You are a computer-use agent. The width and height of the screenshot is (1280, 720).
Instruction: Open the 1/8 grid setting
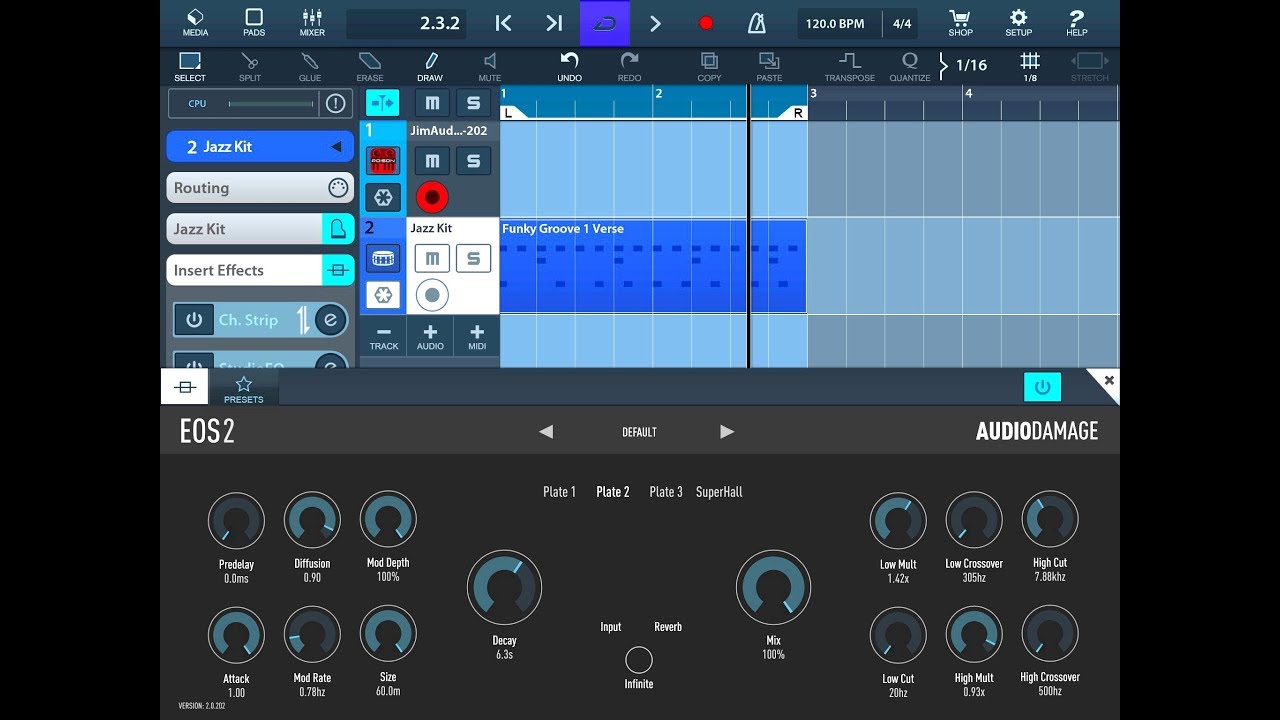(1030, 67)
